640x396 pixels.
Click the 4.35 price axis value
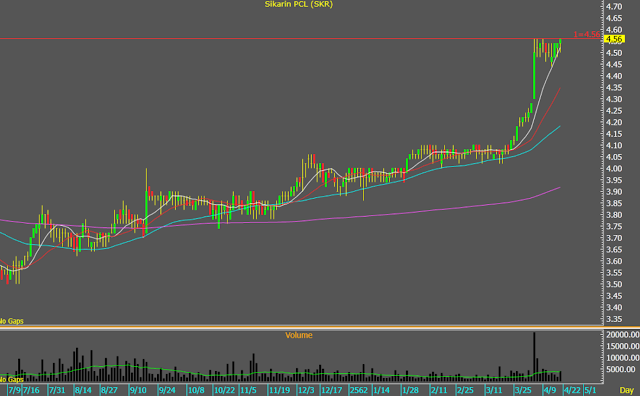[x=614, y=87]
